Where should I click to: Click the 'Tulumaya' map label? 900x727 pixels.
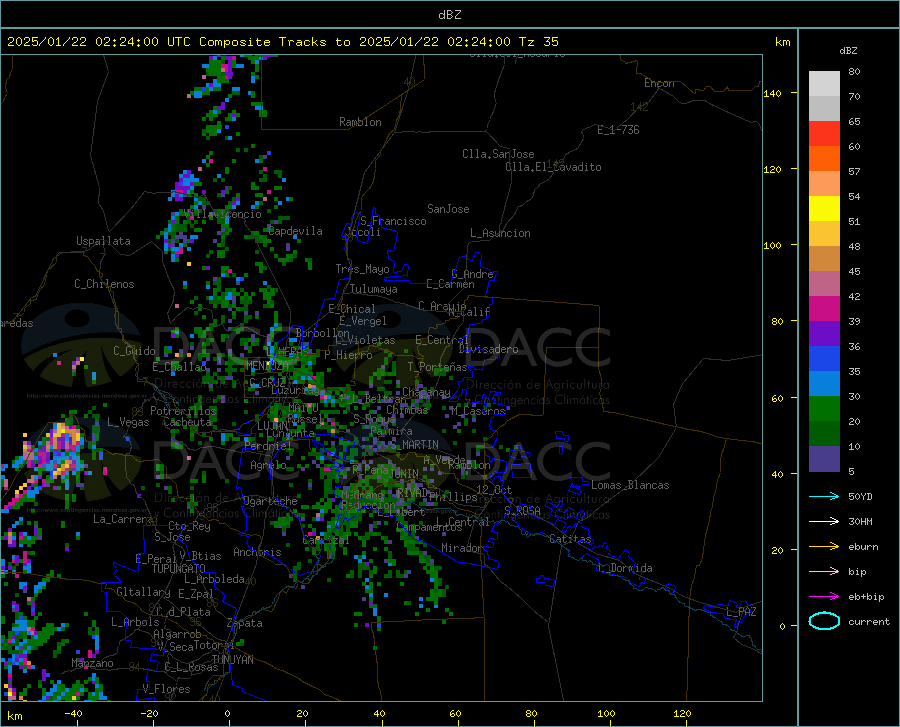click(x=374, y=289)
